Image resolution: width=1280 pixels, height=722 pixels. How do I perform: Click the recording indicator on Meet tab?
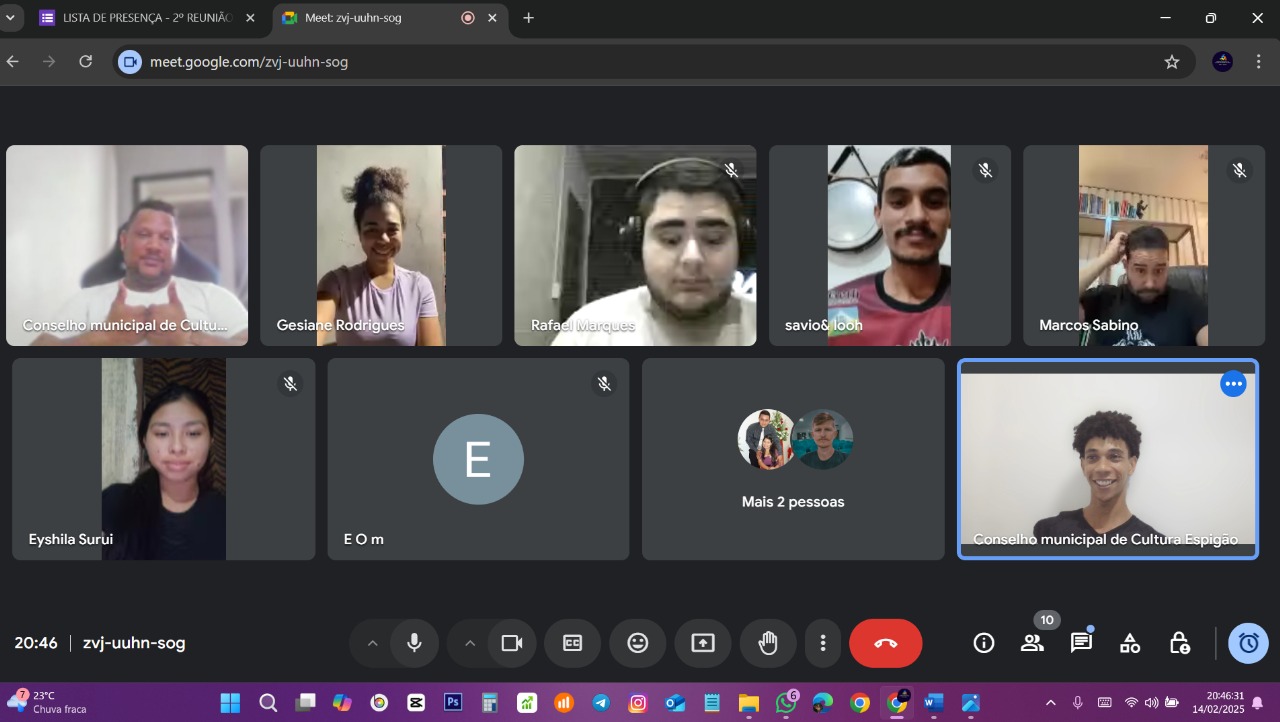468,18
